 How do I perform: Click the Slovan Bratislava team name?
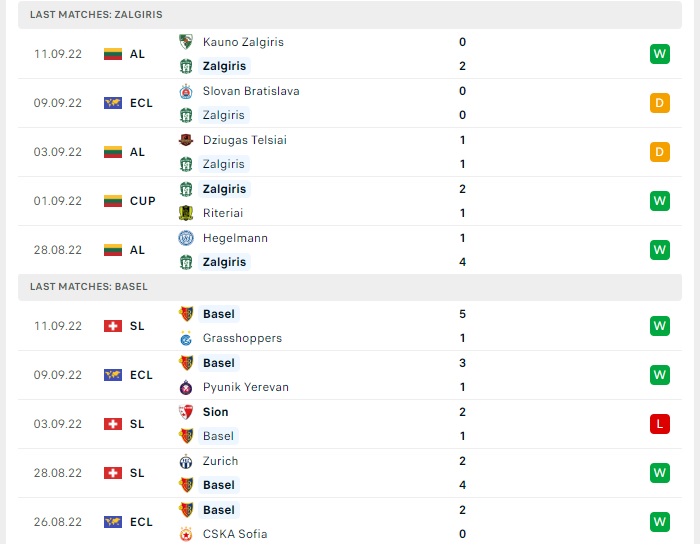click(251, 91)
